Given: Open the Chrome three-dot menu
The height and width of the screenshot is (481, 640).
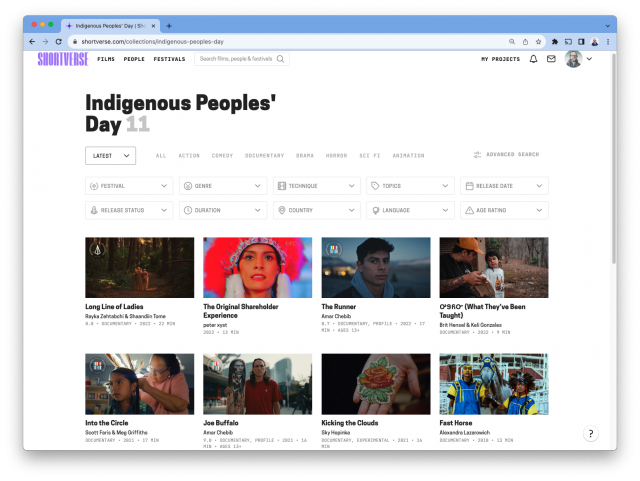Looking at the screenshot, I should pyautogui.click(x=608, y=42).
